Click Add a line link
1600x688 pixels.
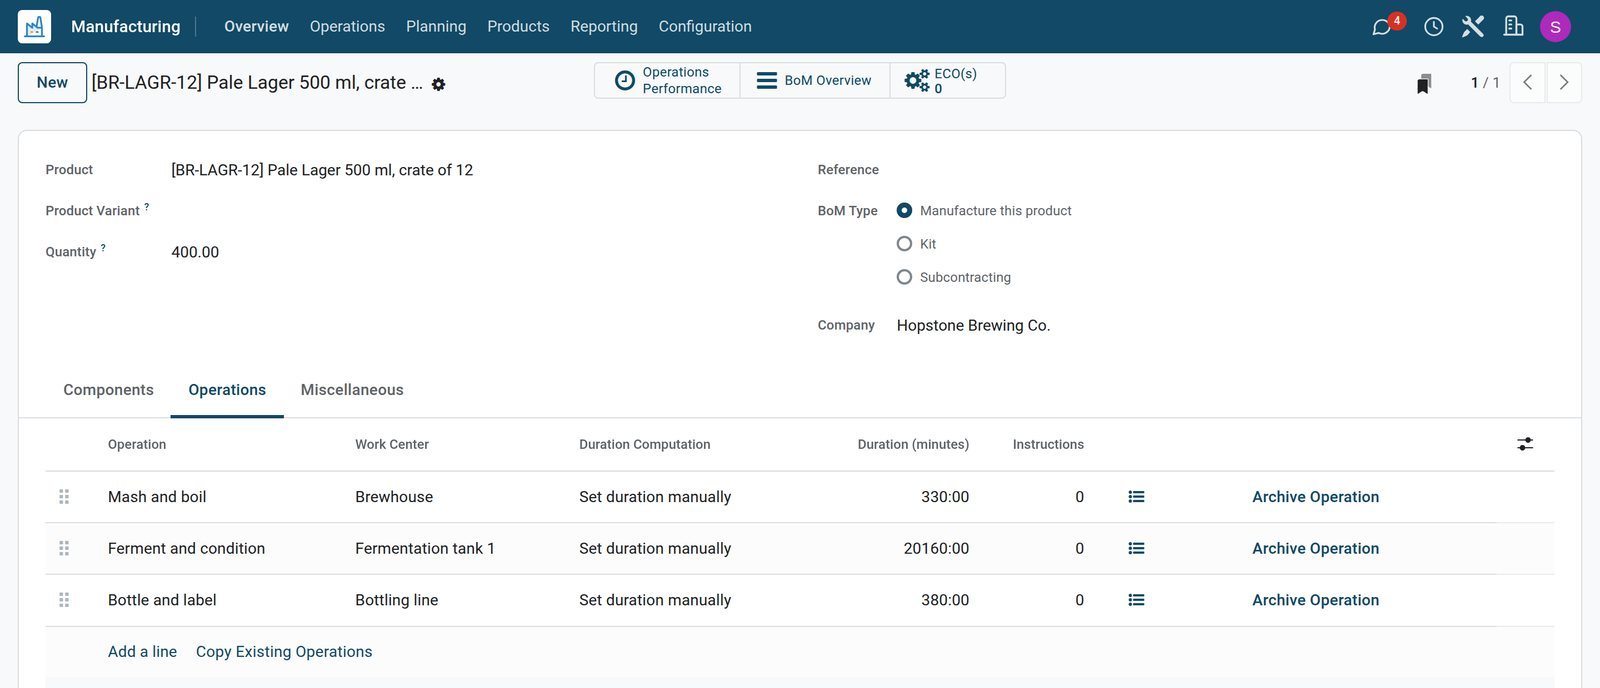click(x=142, y=652)
